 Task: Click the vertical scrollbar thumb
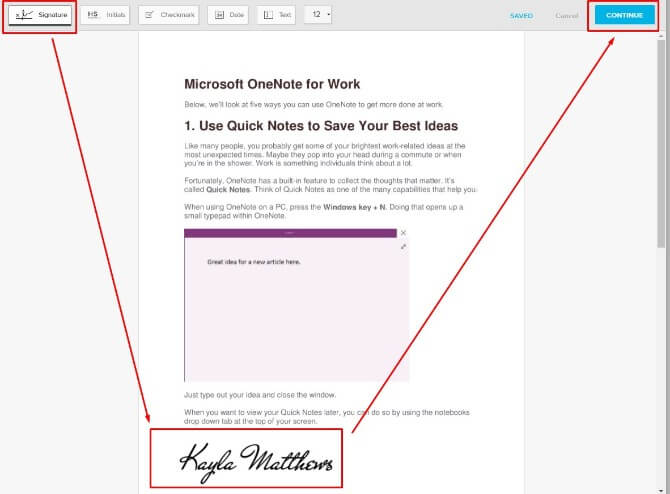[x=661, y=143]
